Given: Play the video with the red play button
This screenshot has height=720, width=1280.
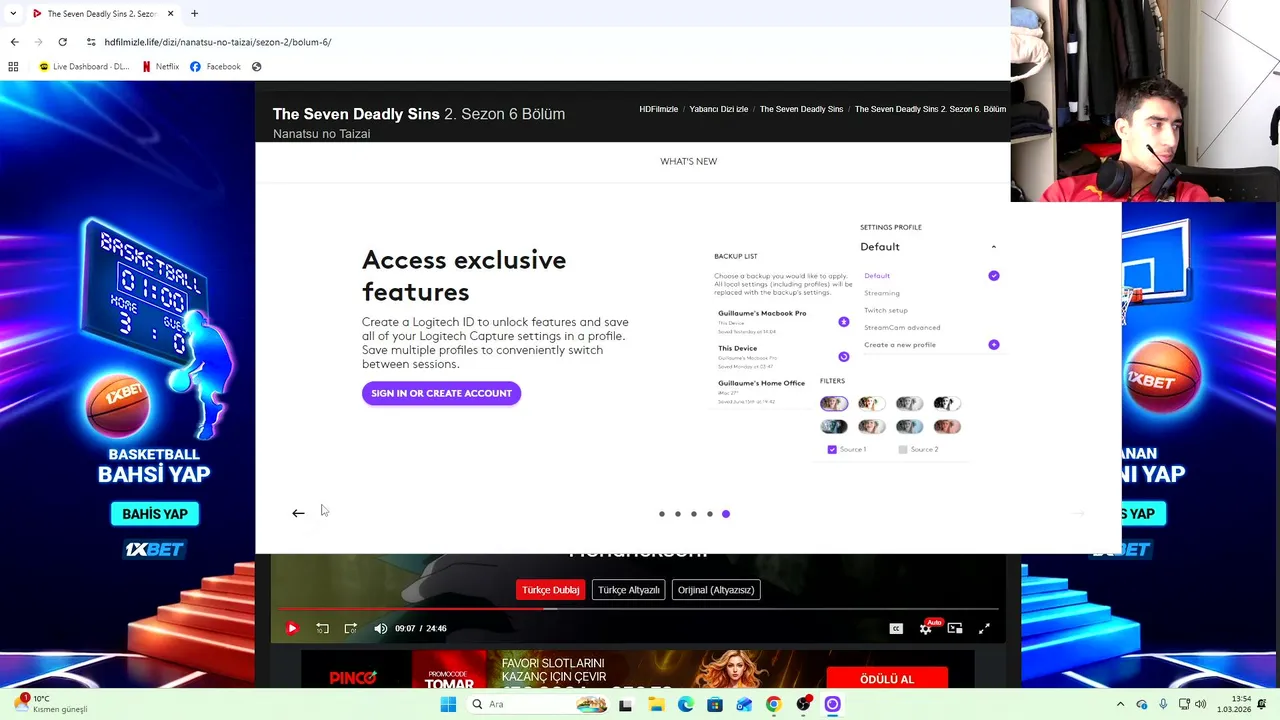Looking at the screenshot, I should 292,628.
